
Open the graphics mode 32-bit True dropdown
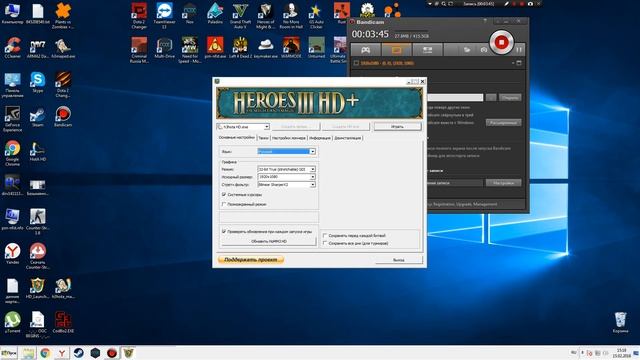[313, 169]
